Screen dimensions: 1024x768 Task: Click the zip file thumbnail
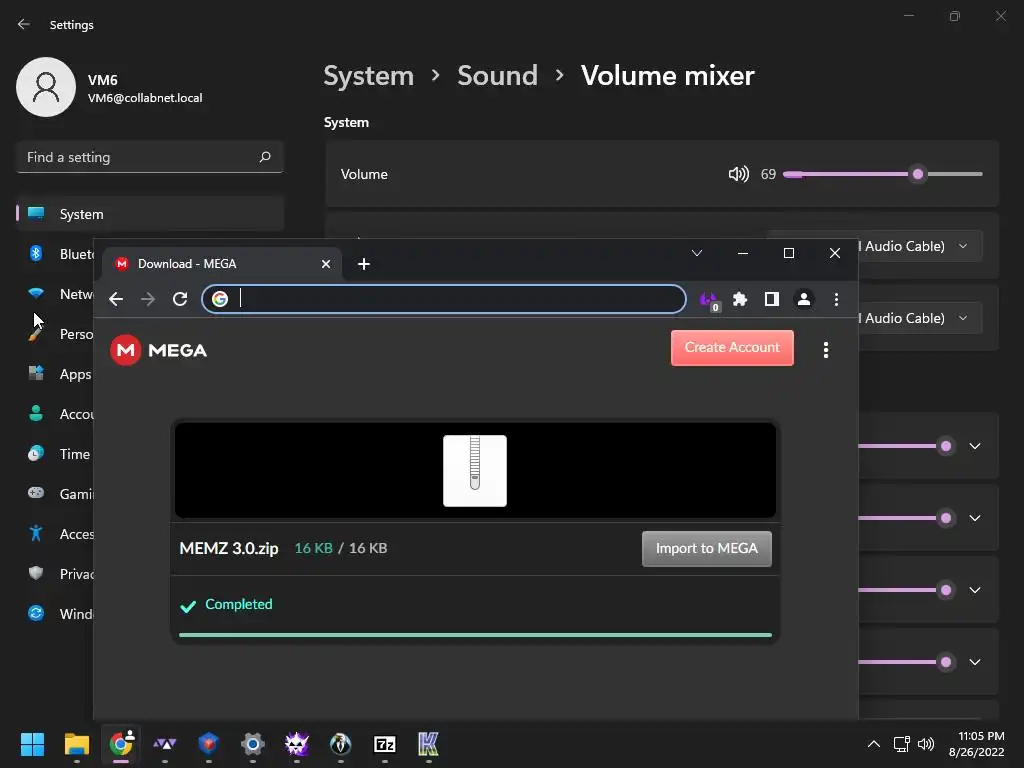(475, 471)
